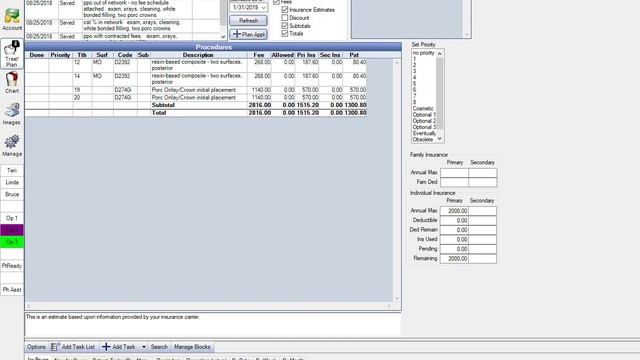
Task: Uncheck the Totals checkbox
Action: (285, 33)
